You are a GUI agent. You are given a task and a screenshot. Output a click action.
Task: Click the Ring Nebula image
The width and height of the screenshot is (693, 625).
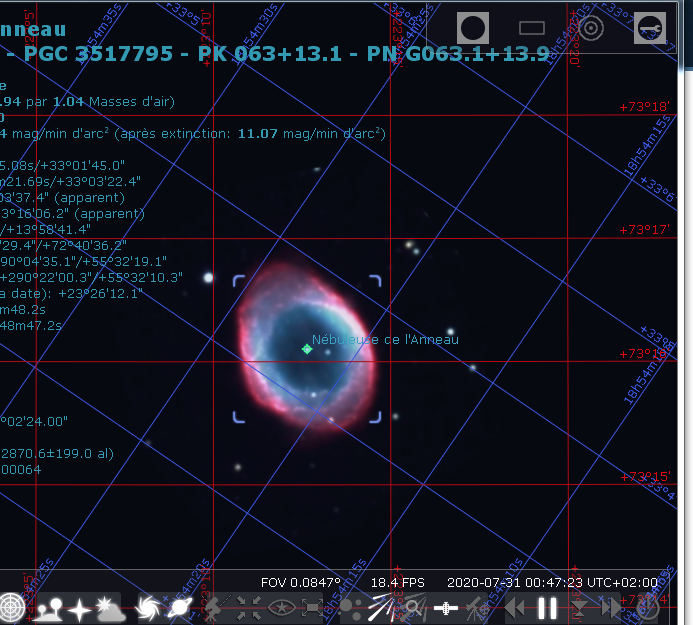(307, 347)
